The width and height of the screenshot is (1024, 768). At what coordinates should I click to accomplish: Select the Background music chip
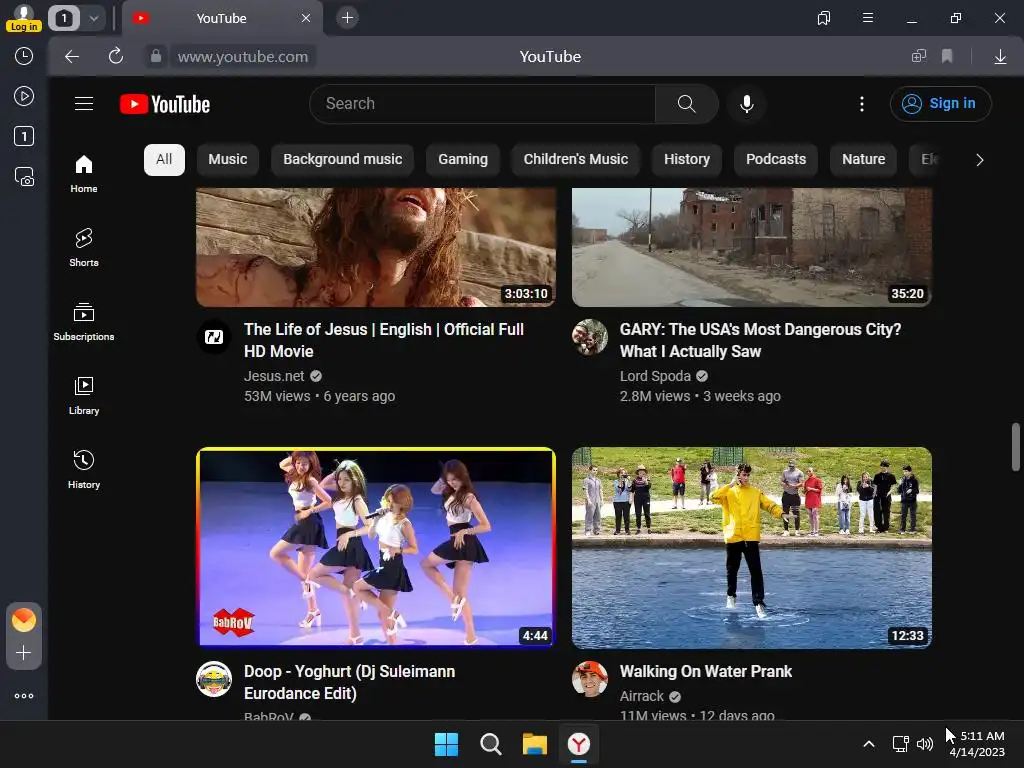point(343,160)
